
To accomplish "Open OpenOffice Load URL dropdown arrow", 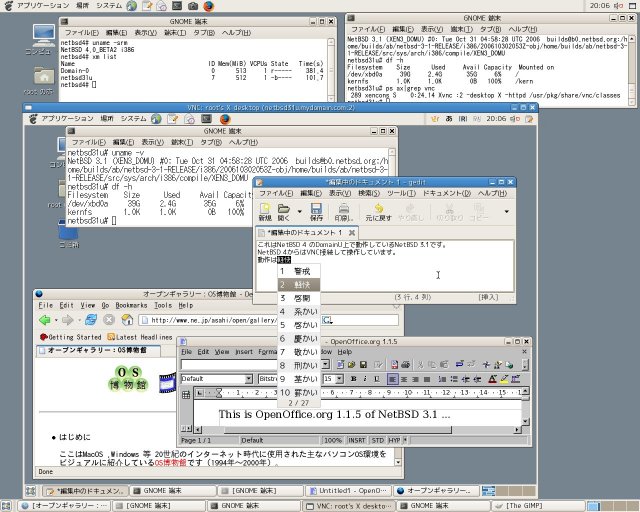I will point(325,364).
